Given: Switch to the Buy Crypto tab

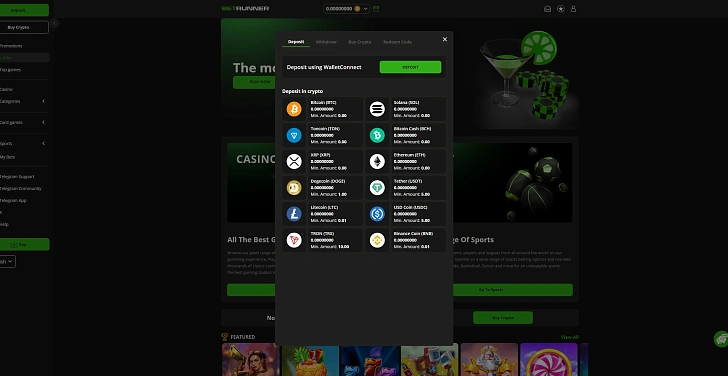Looking at the screenshot, I should click(360, 42).
